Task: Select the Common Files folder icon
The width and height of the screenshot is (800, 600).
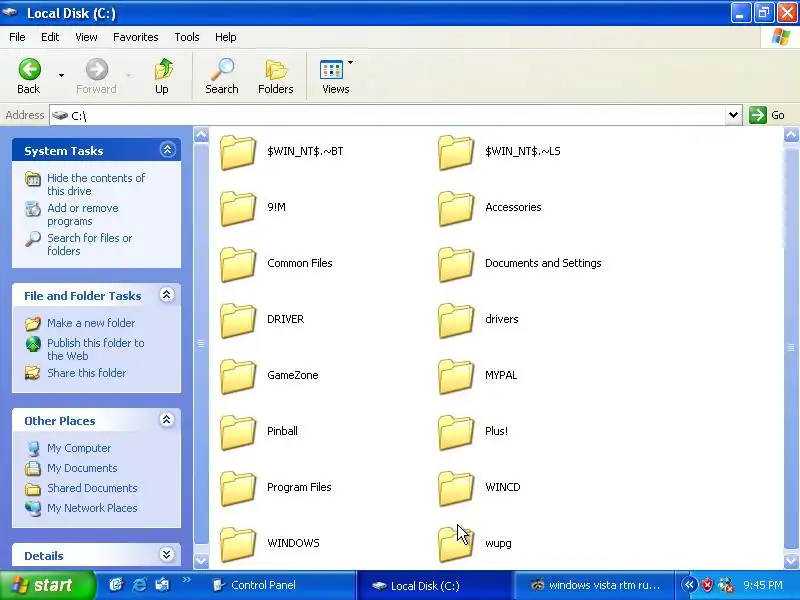Action: click(x=238, y=264)
